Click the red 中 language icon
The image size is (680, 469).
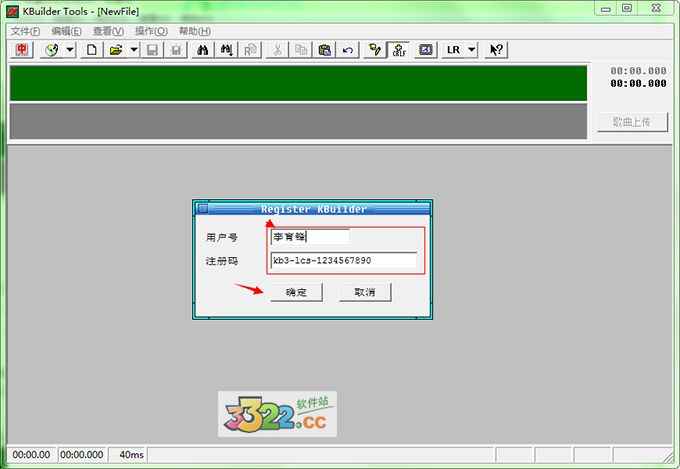point(22,50)
